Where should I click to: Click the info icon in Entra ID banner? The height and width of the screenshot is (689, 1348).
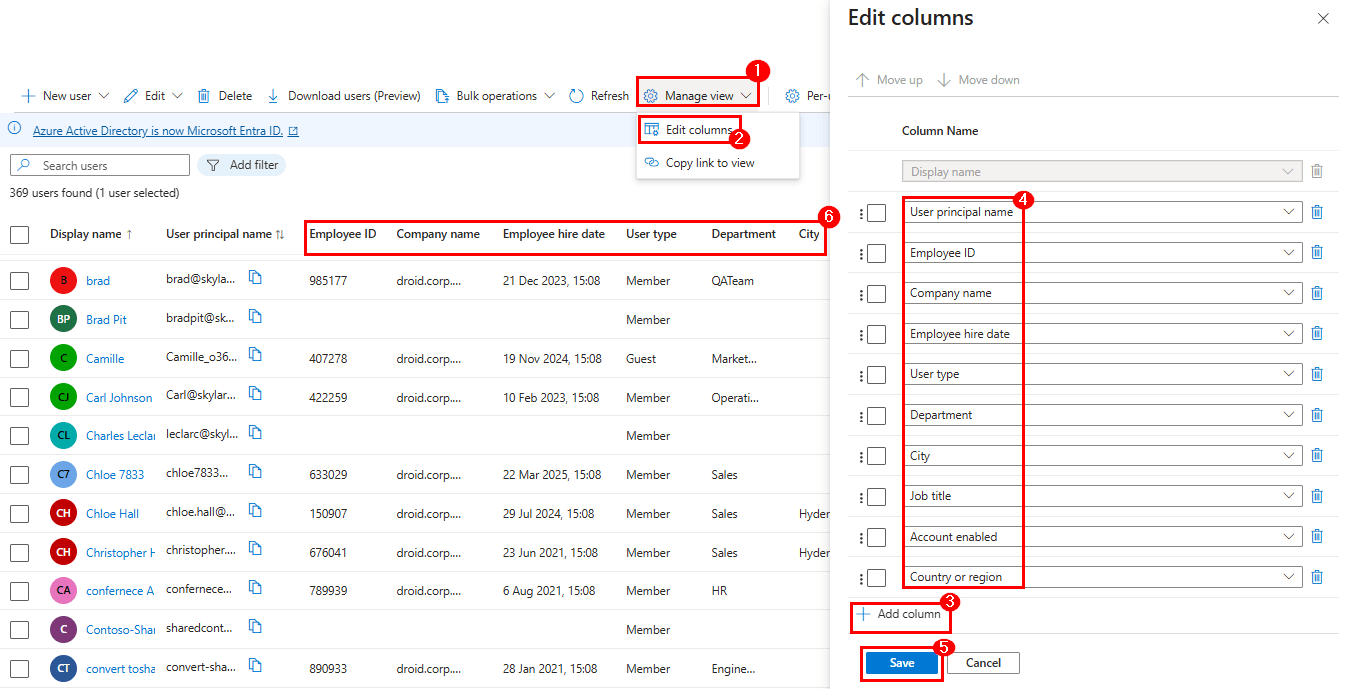pos(14,129)
